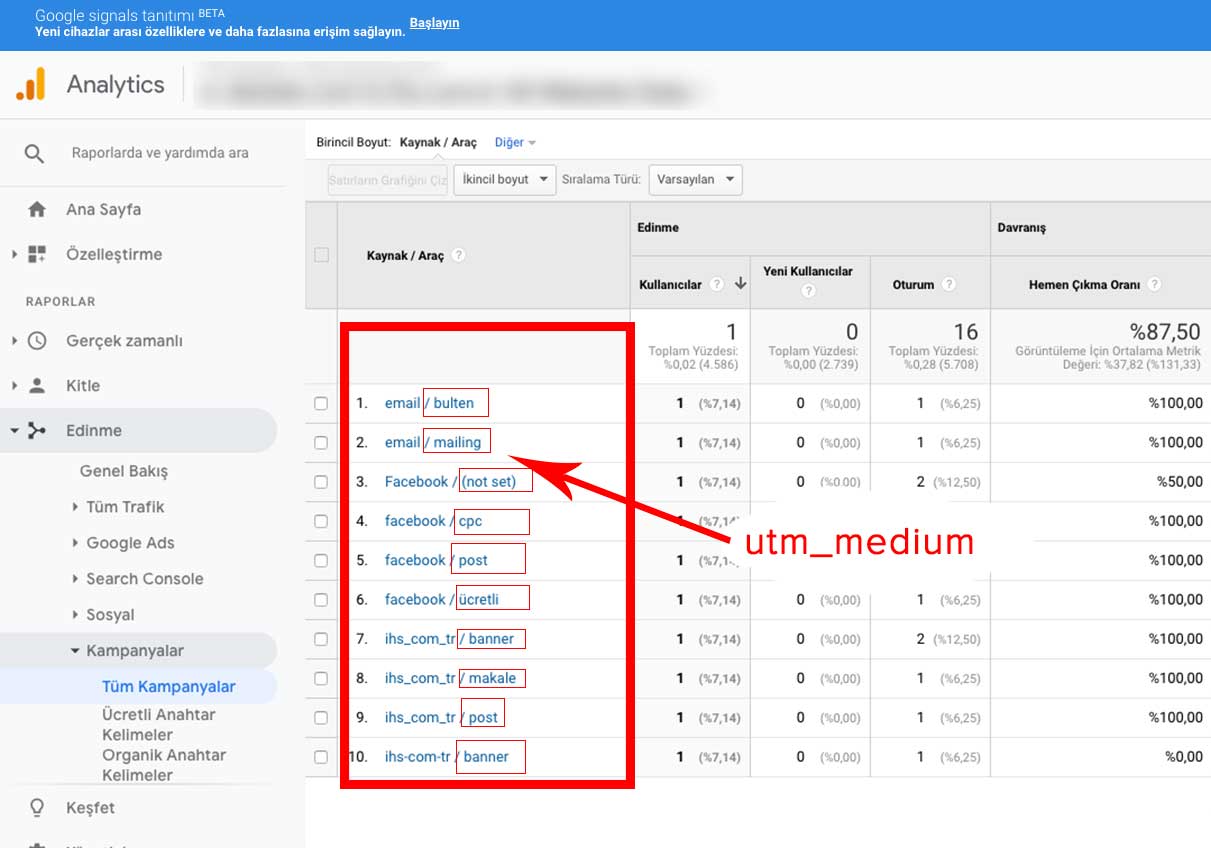Open the facebook / cpc source link

coord(434,521)
